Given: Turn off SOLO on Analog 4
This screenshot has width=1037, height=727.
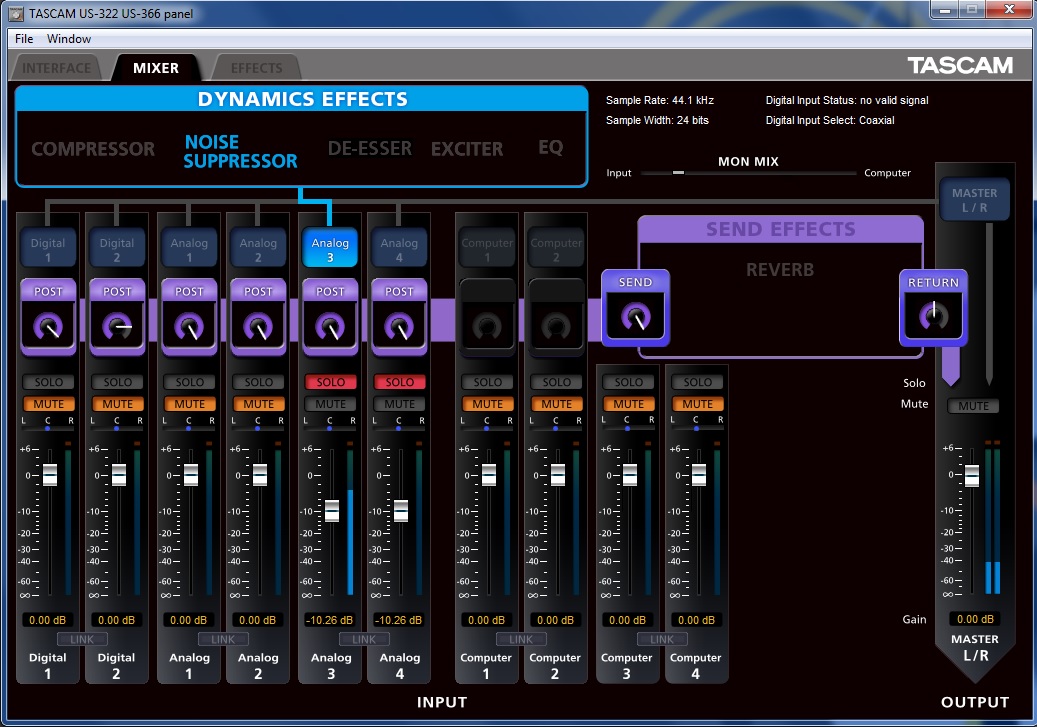Looking at the screenshot, I should tap(399, 382).
